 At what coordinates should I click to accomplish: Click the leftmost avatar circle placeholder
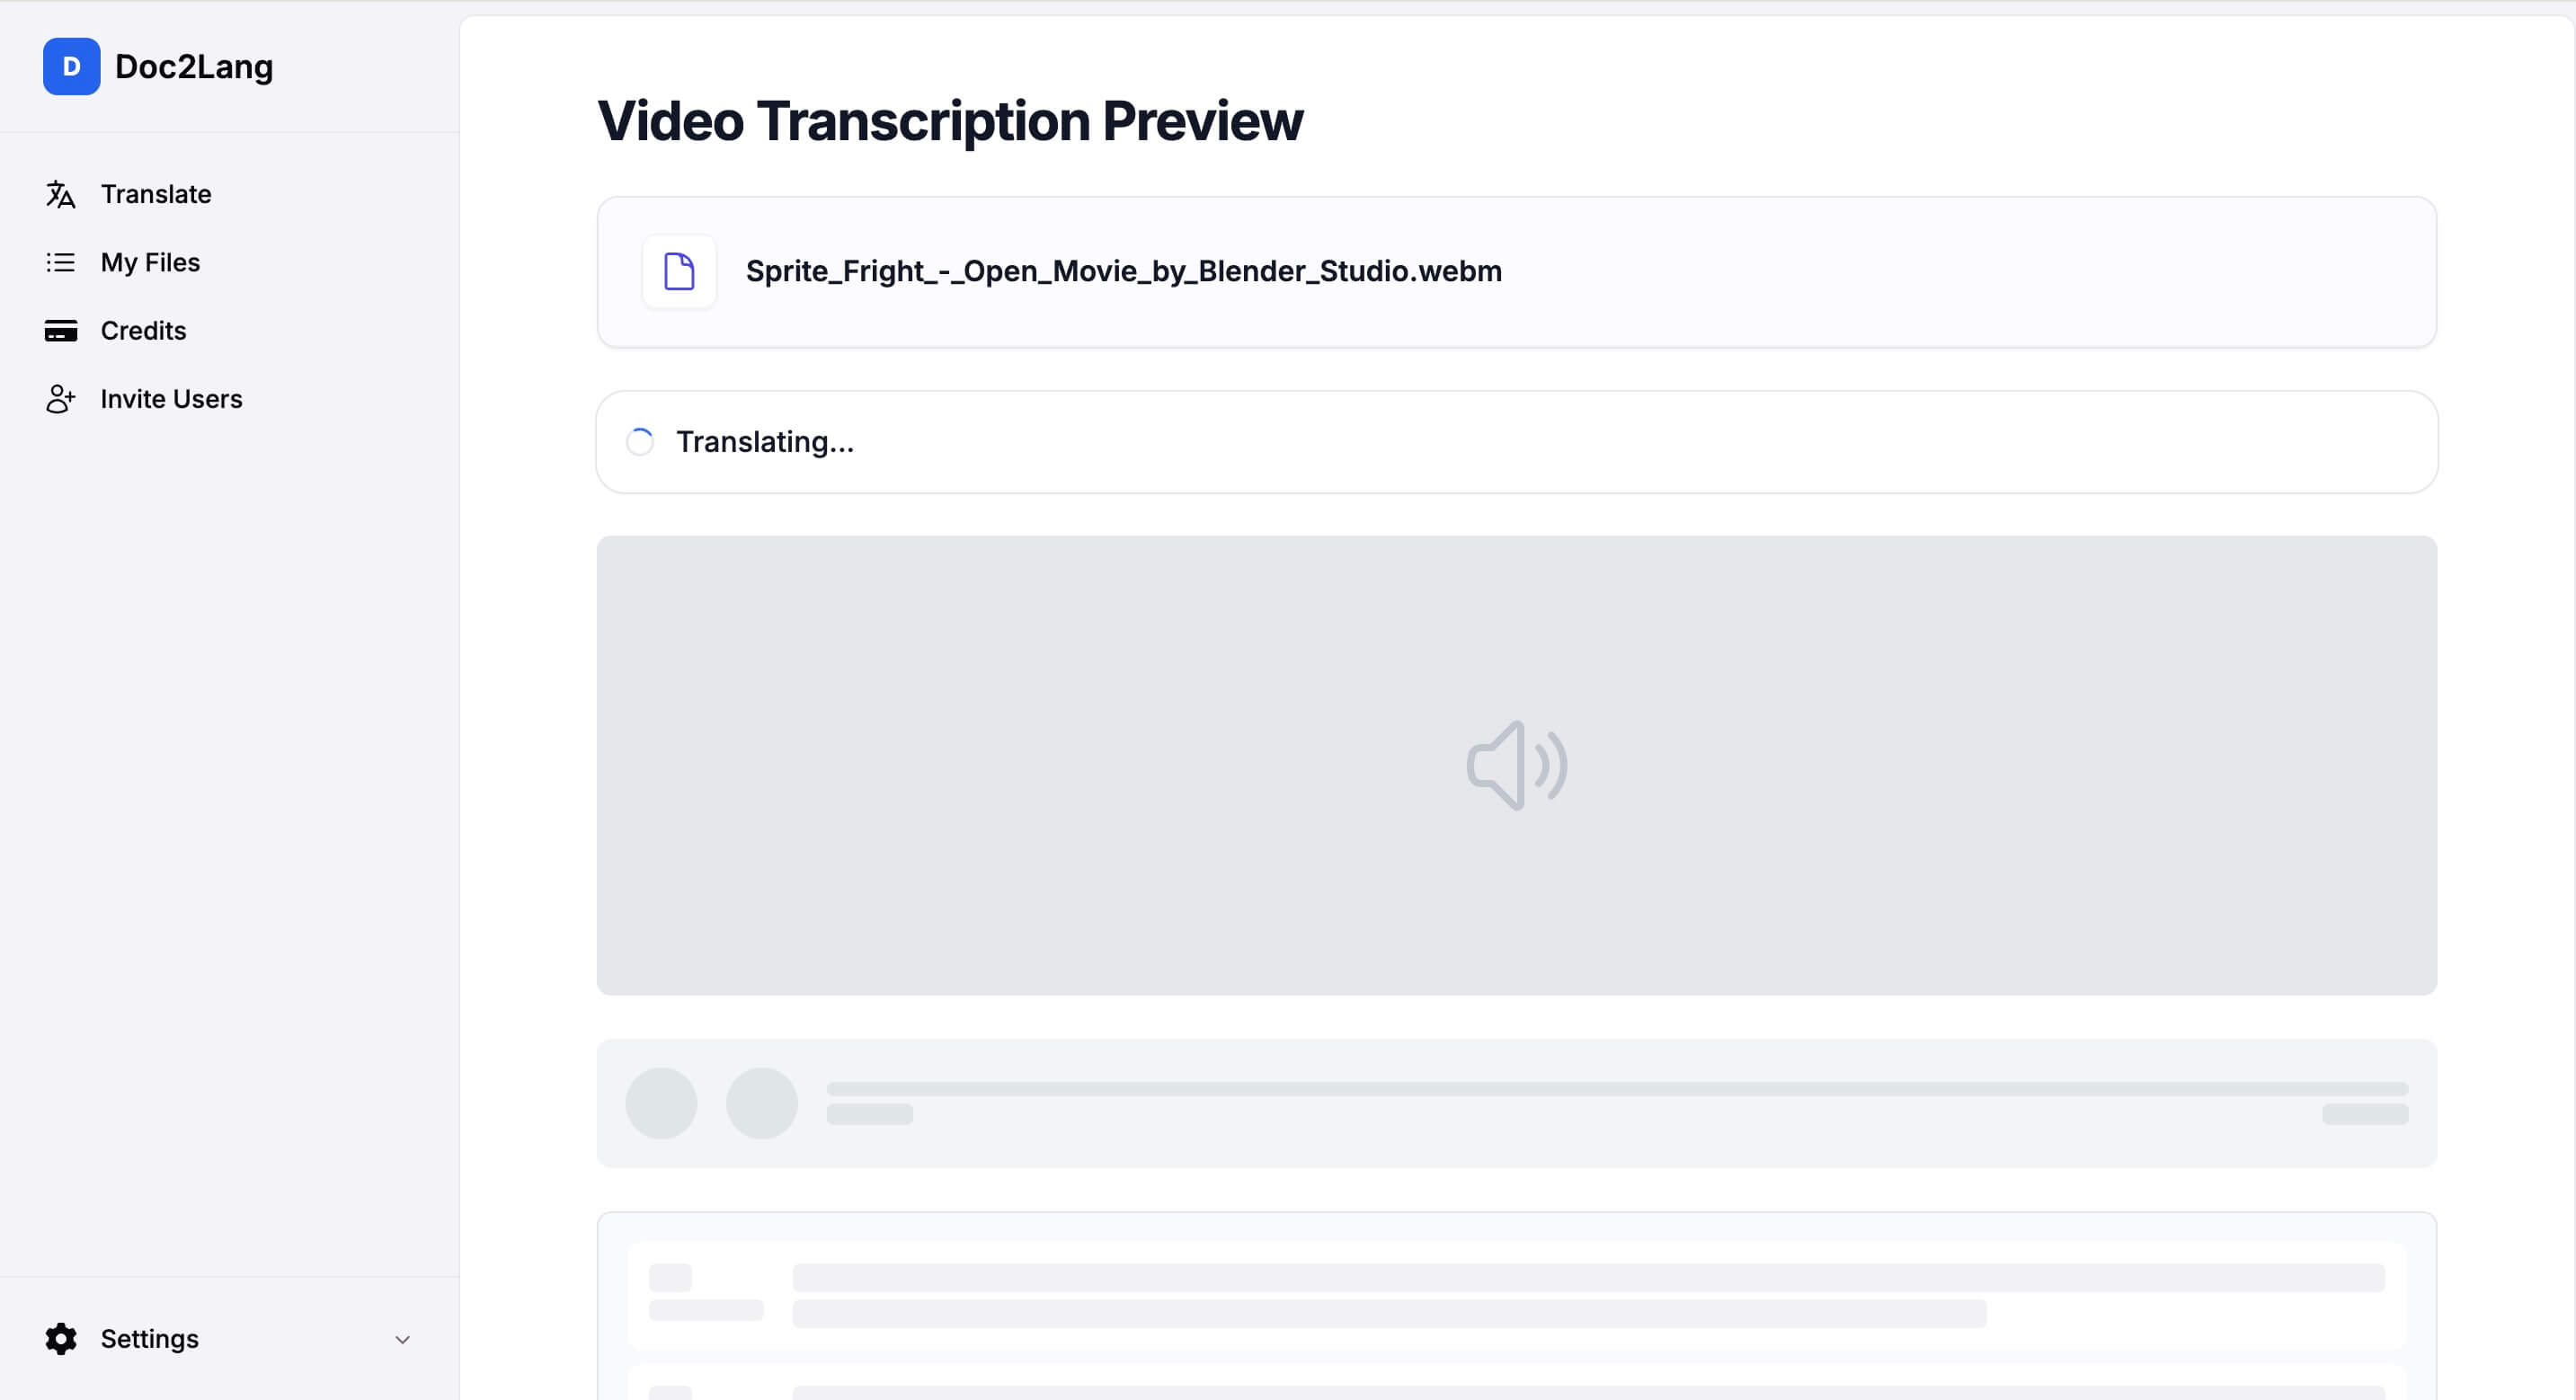[x=661, y=1102]
